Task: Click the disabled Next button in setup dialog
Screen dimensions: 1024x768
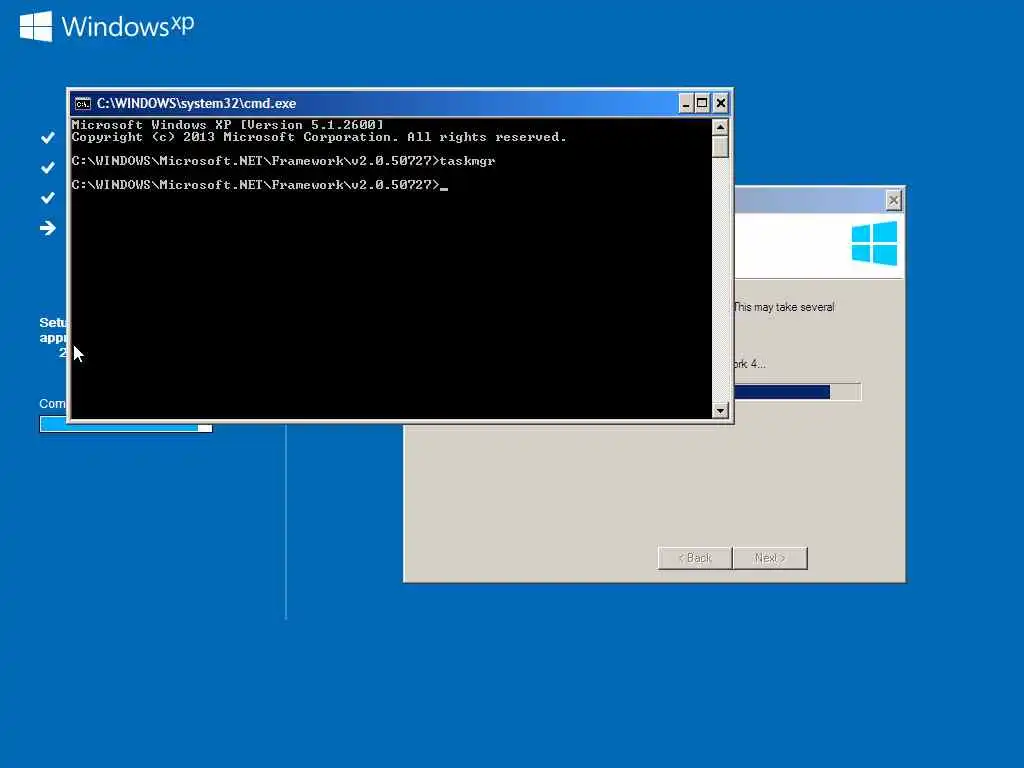Action: click(x=770, y=558)
